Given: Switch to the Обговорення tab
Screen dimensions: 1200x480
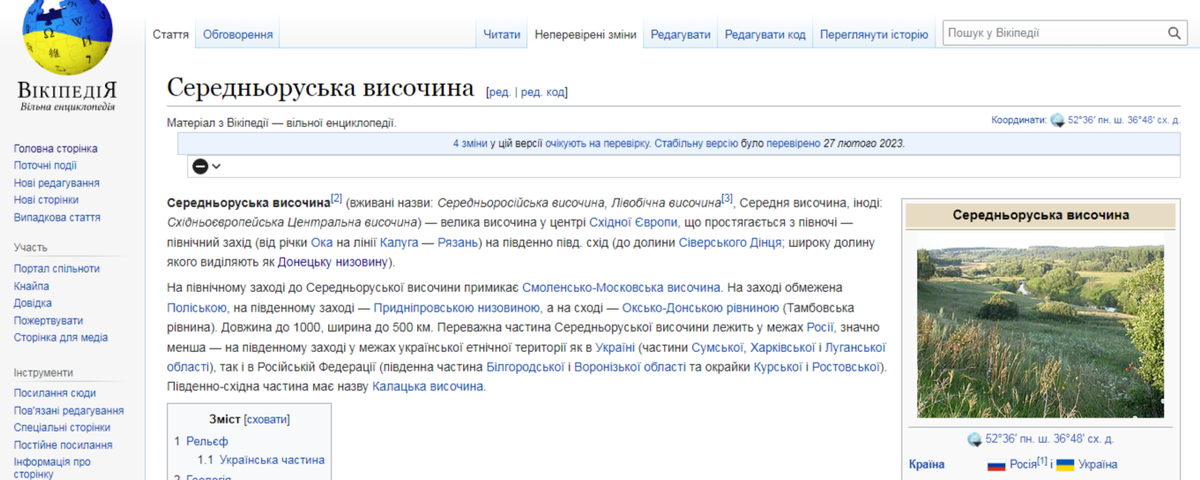Looking at the screenshot, I should coord(238,34).
